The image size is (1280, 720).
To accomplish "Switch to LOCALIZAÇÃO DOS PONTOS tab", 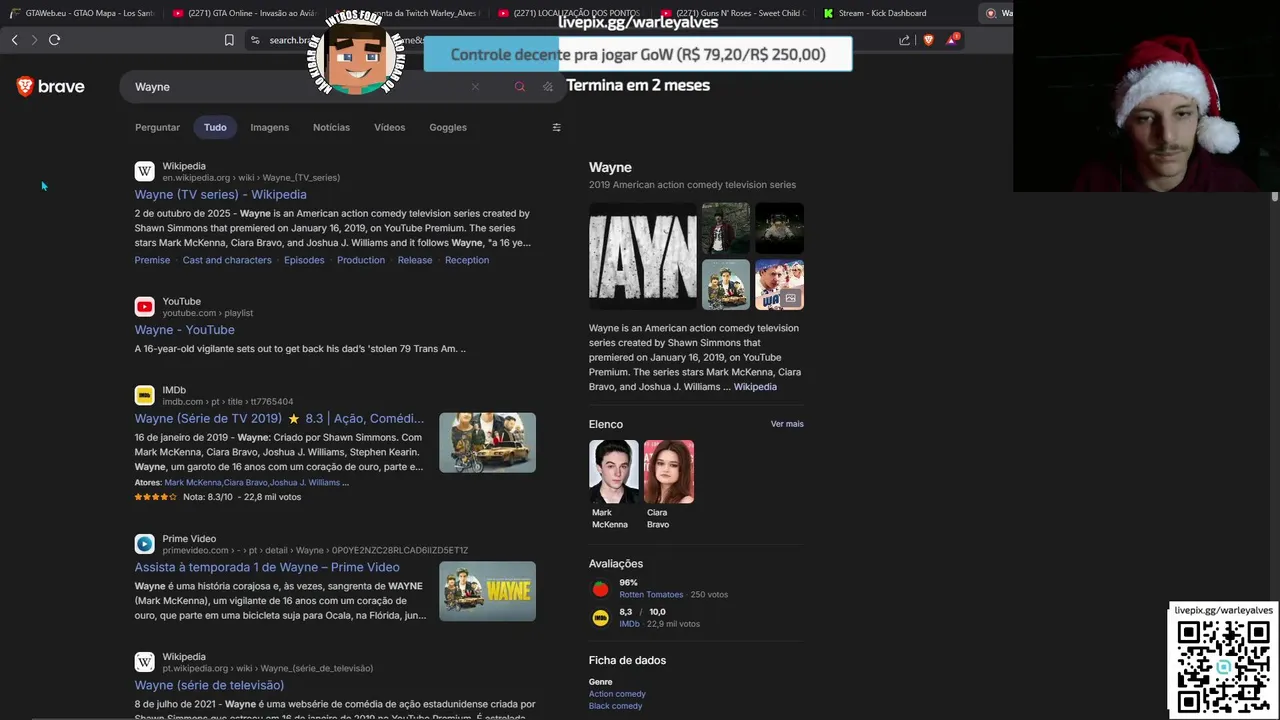I will click(x=570, y=13).
